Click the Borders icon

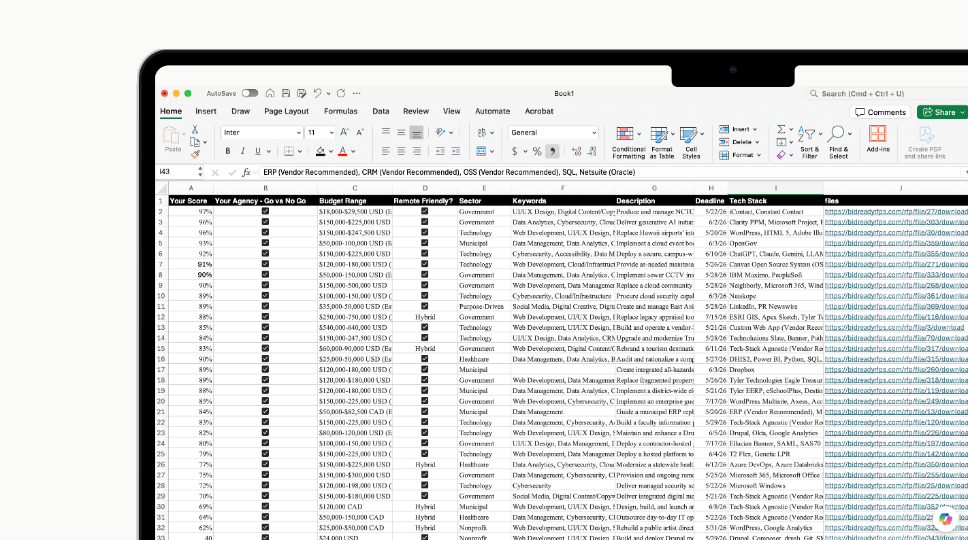pos(288,151)
